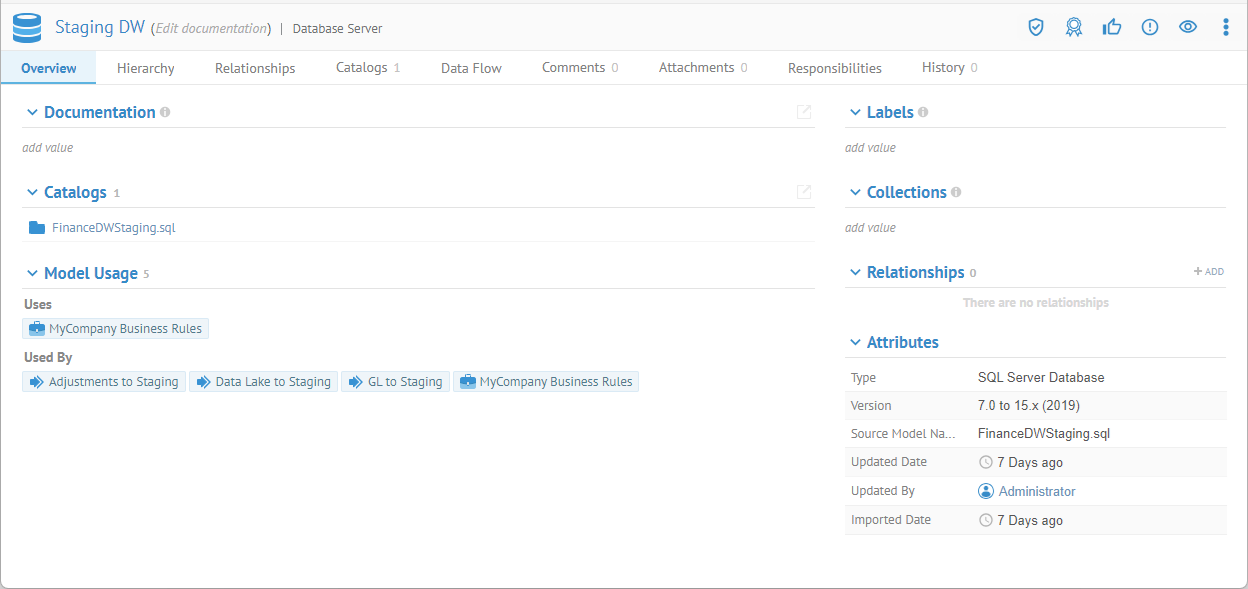Screen dimensions: 1248x589
Task: Open the FinanceDWStaging.sql catalog
Action: (113, 228)
